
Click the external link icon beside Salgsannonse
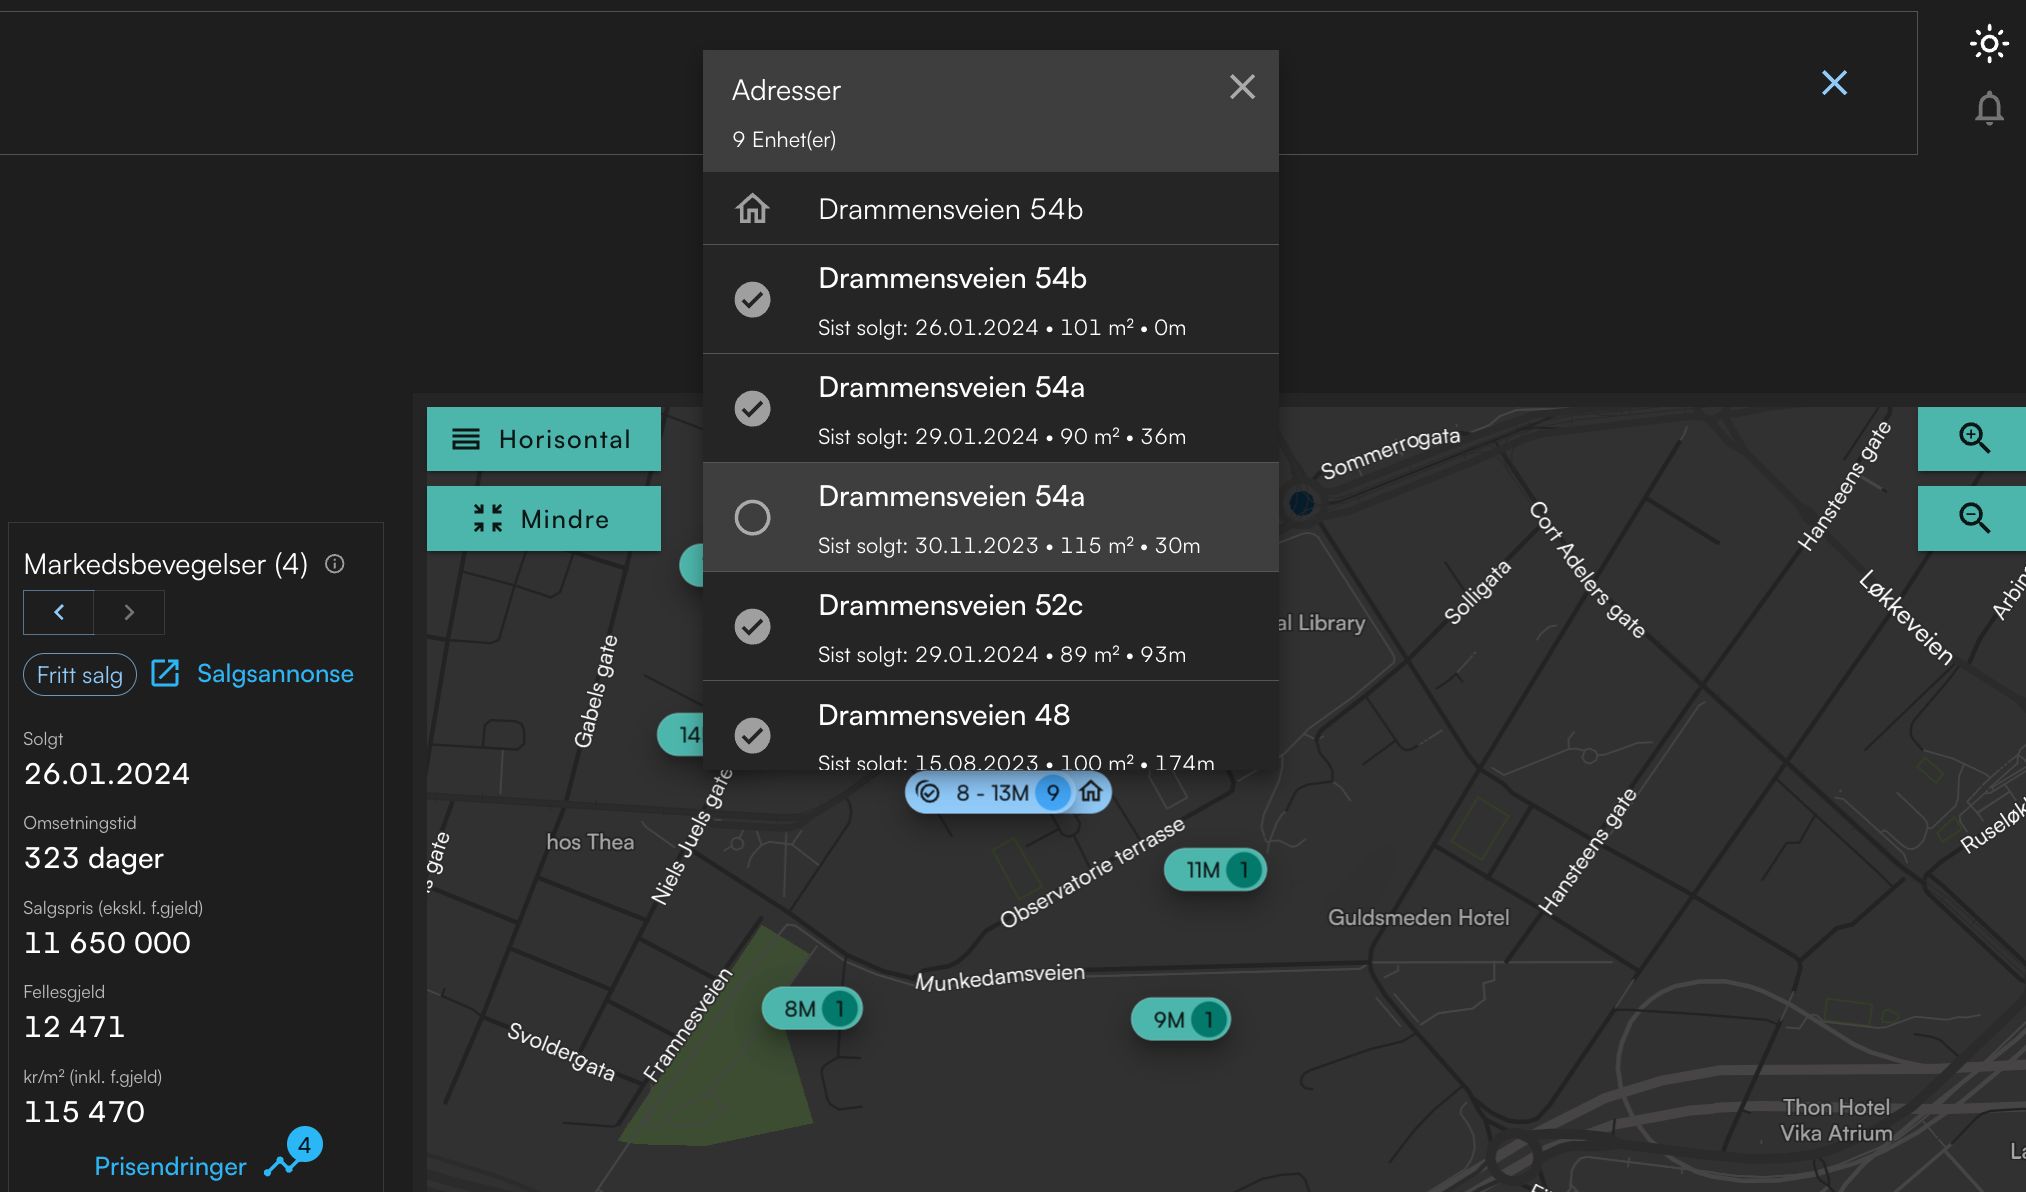point(165,673)
